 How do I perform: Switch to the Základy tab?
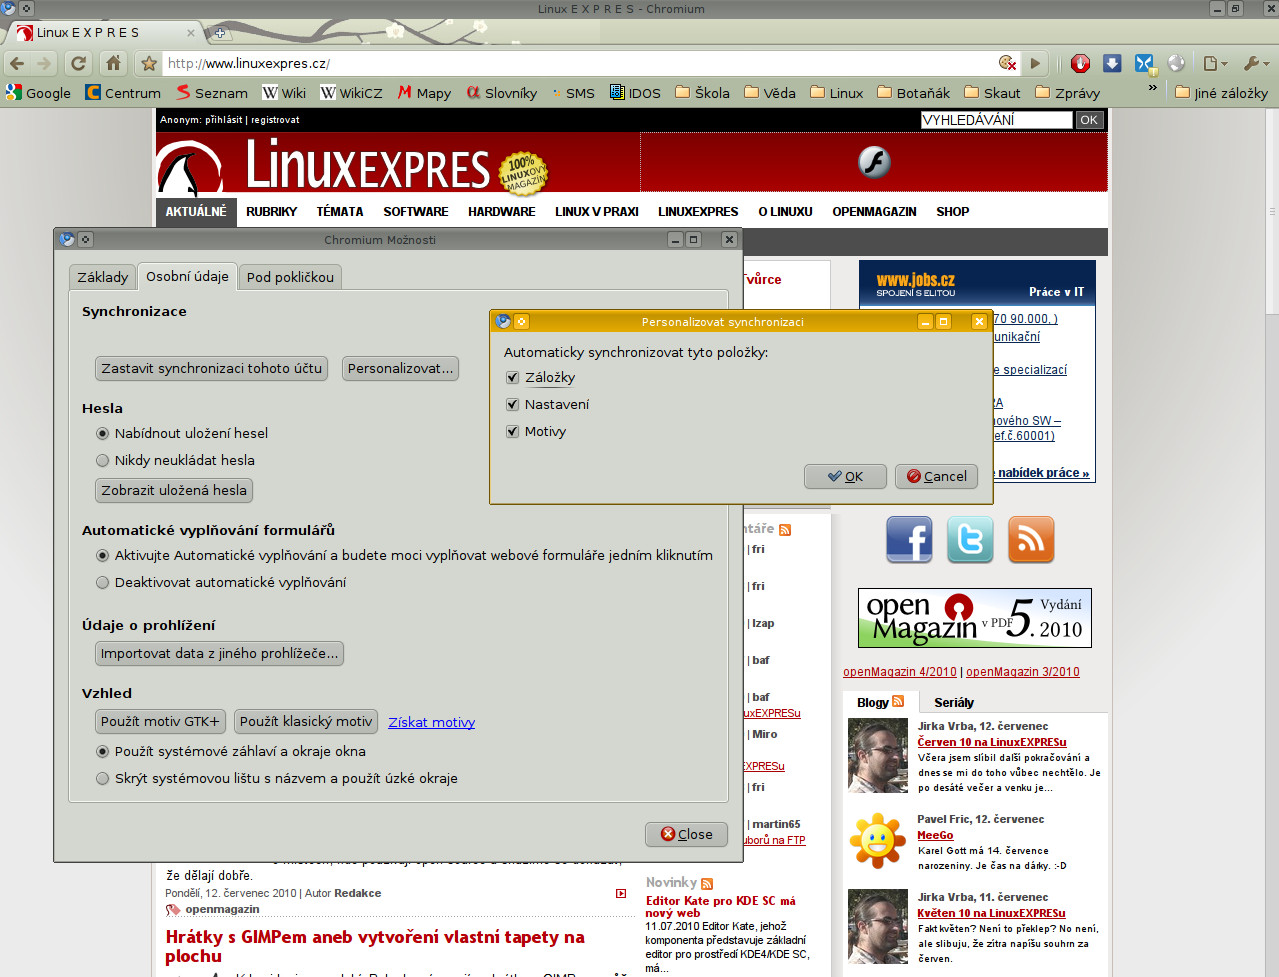103,277
